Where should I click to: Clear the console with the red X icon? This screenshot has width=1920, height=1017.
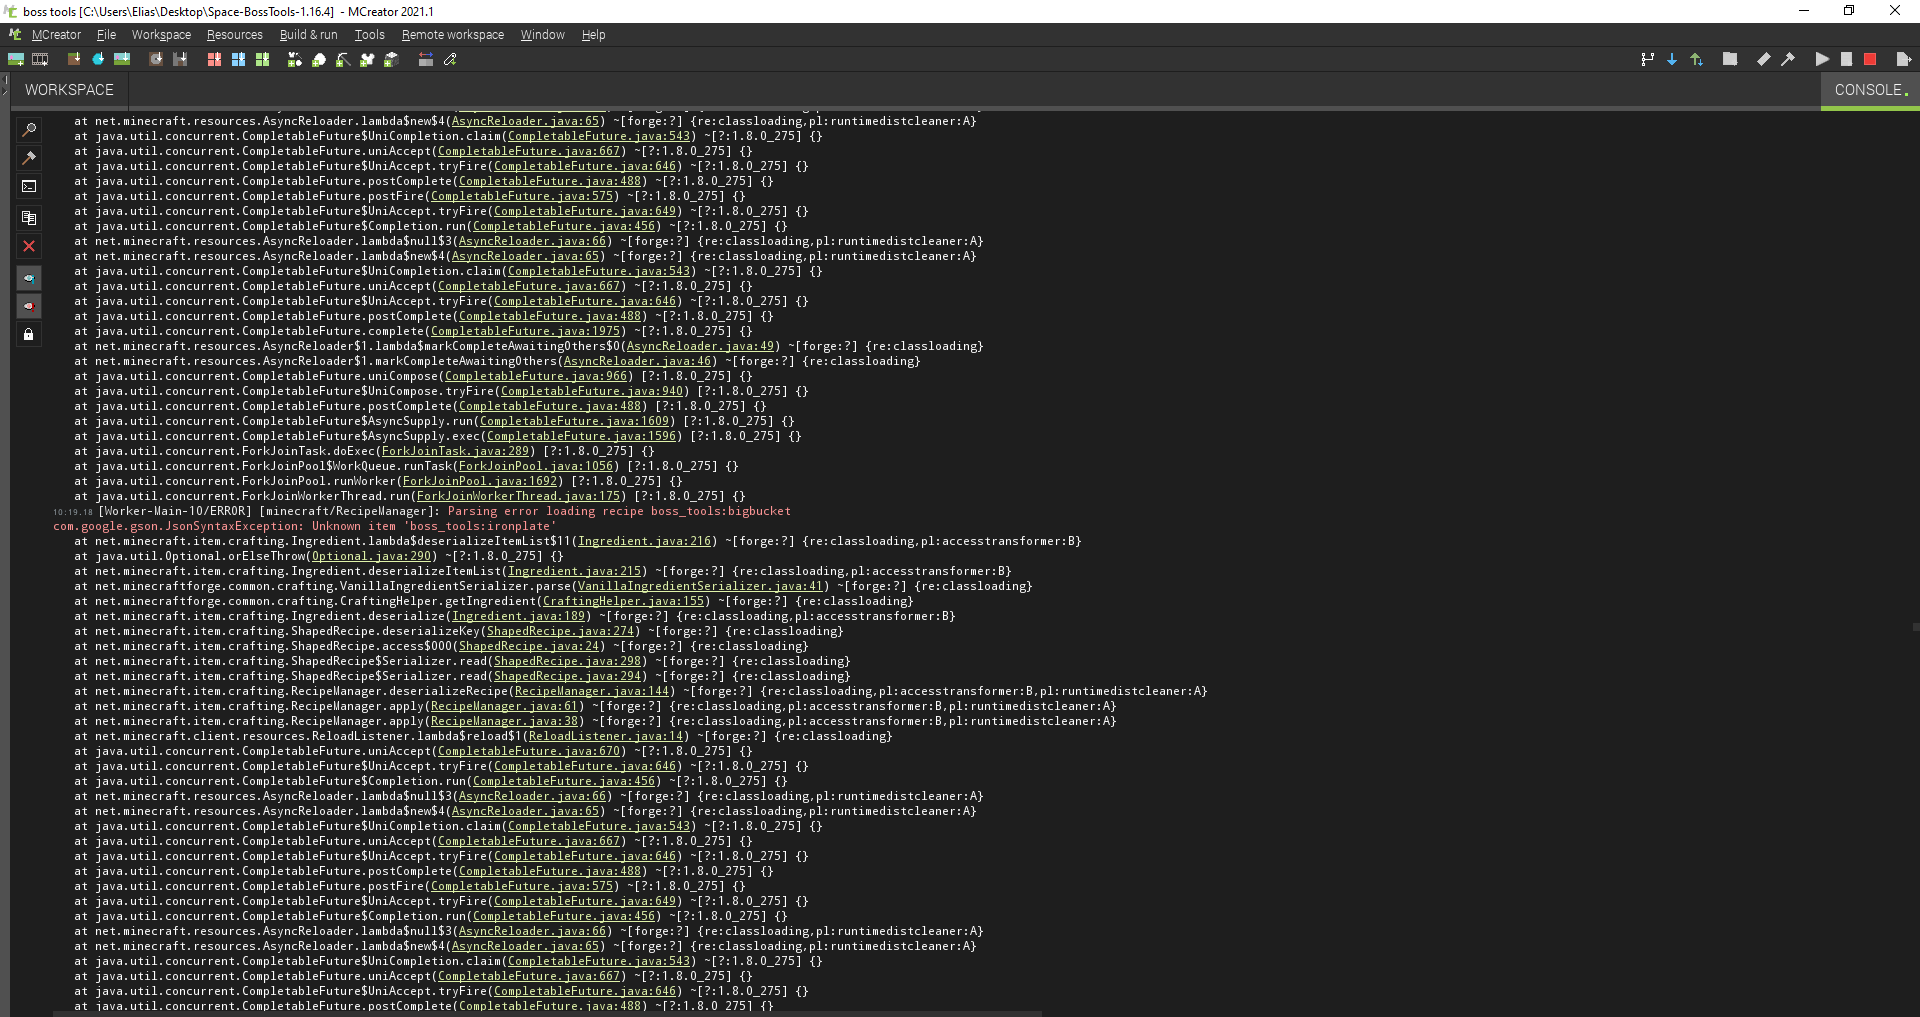[x=29, y=246]
